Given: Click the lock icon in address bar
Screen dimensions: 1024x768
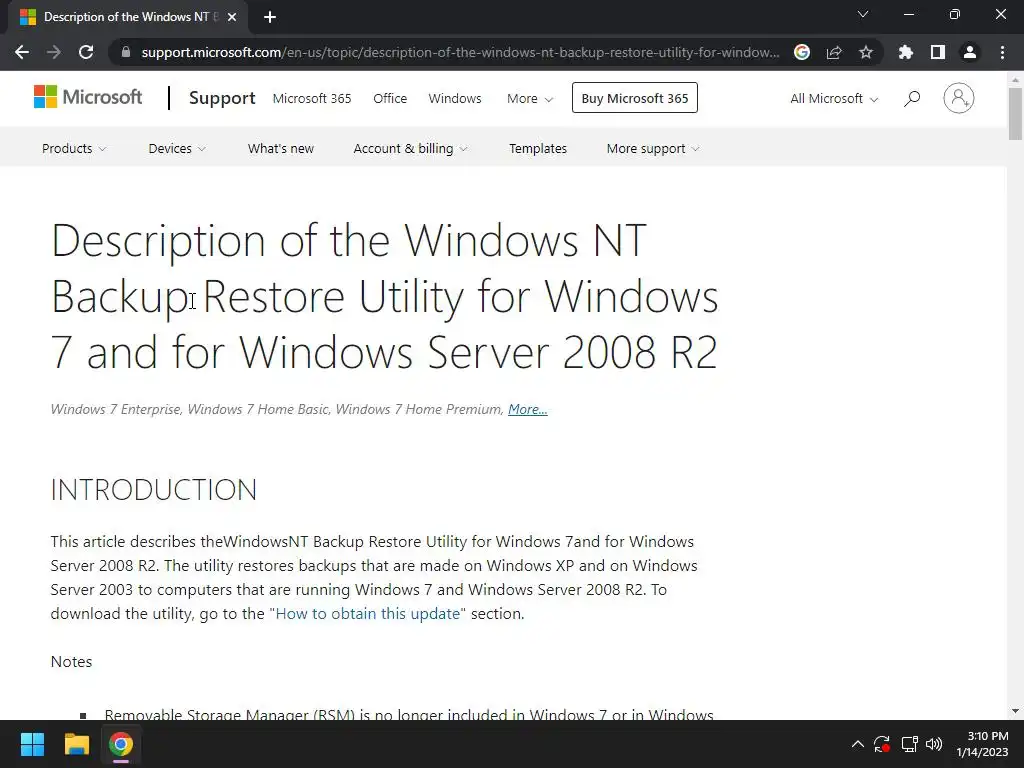Looking at the screenshot, I should (126, 52).
